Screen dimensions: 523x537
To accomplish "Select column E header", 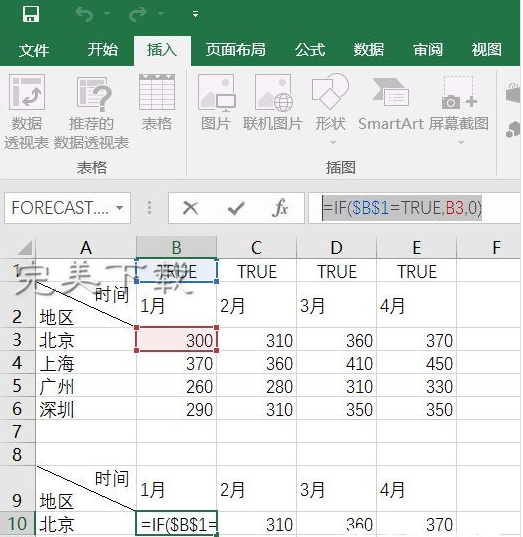I will (x=416, y=248).
